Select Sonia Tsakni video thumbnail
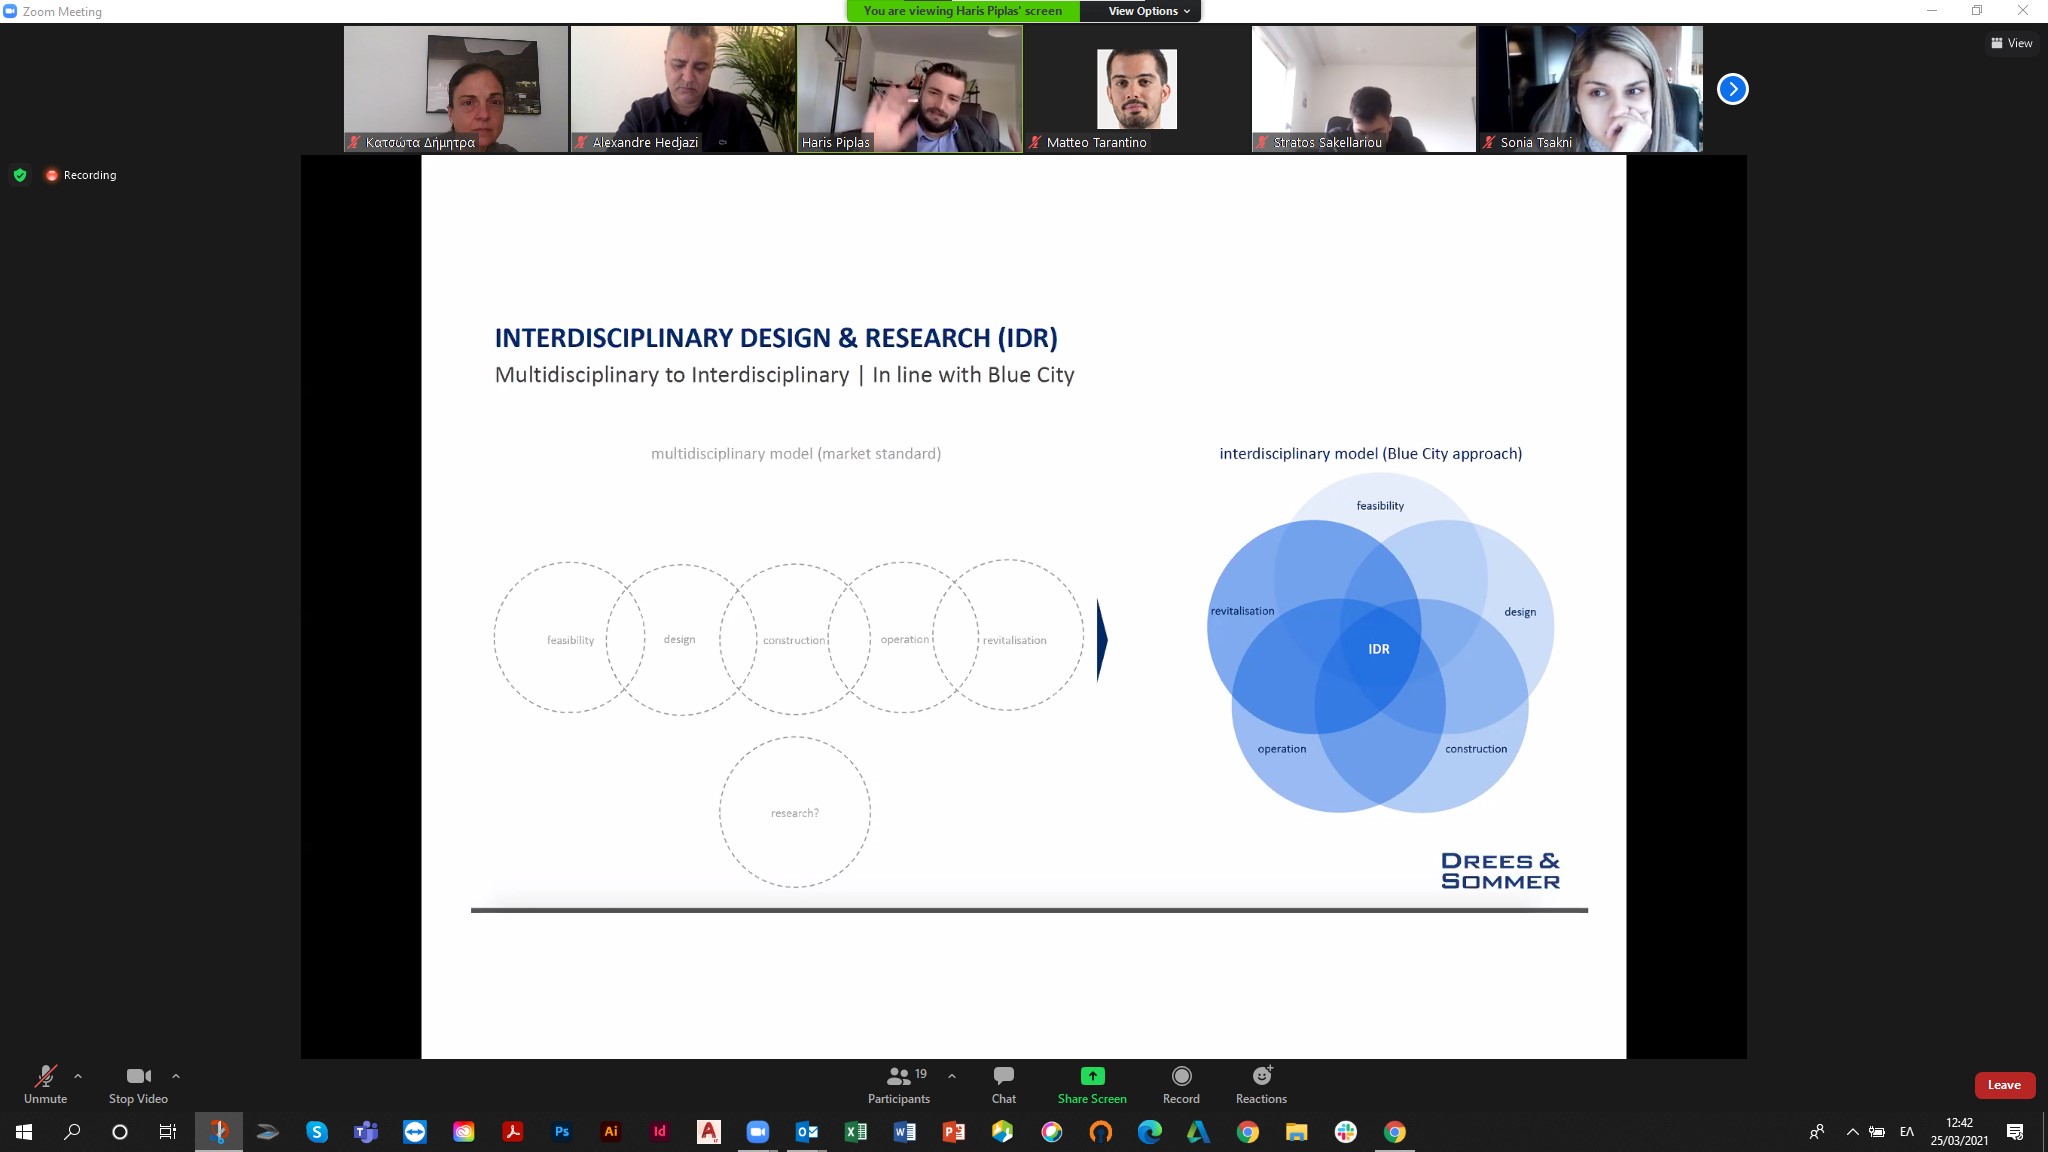This screenshot has width=2048, height=1152. pyautogui.click(x=1591, y=89)
